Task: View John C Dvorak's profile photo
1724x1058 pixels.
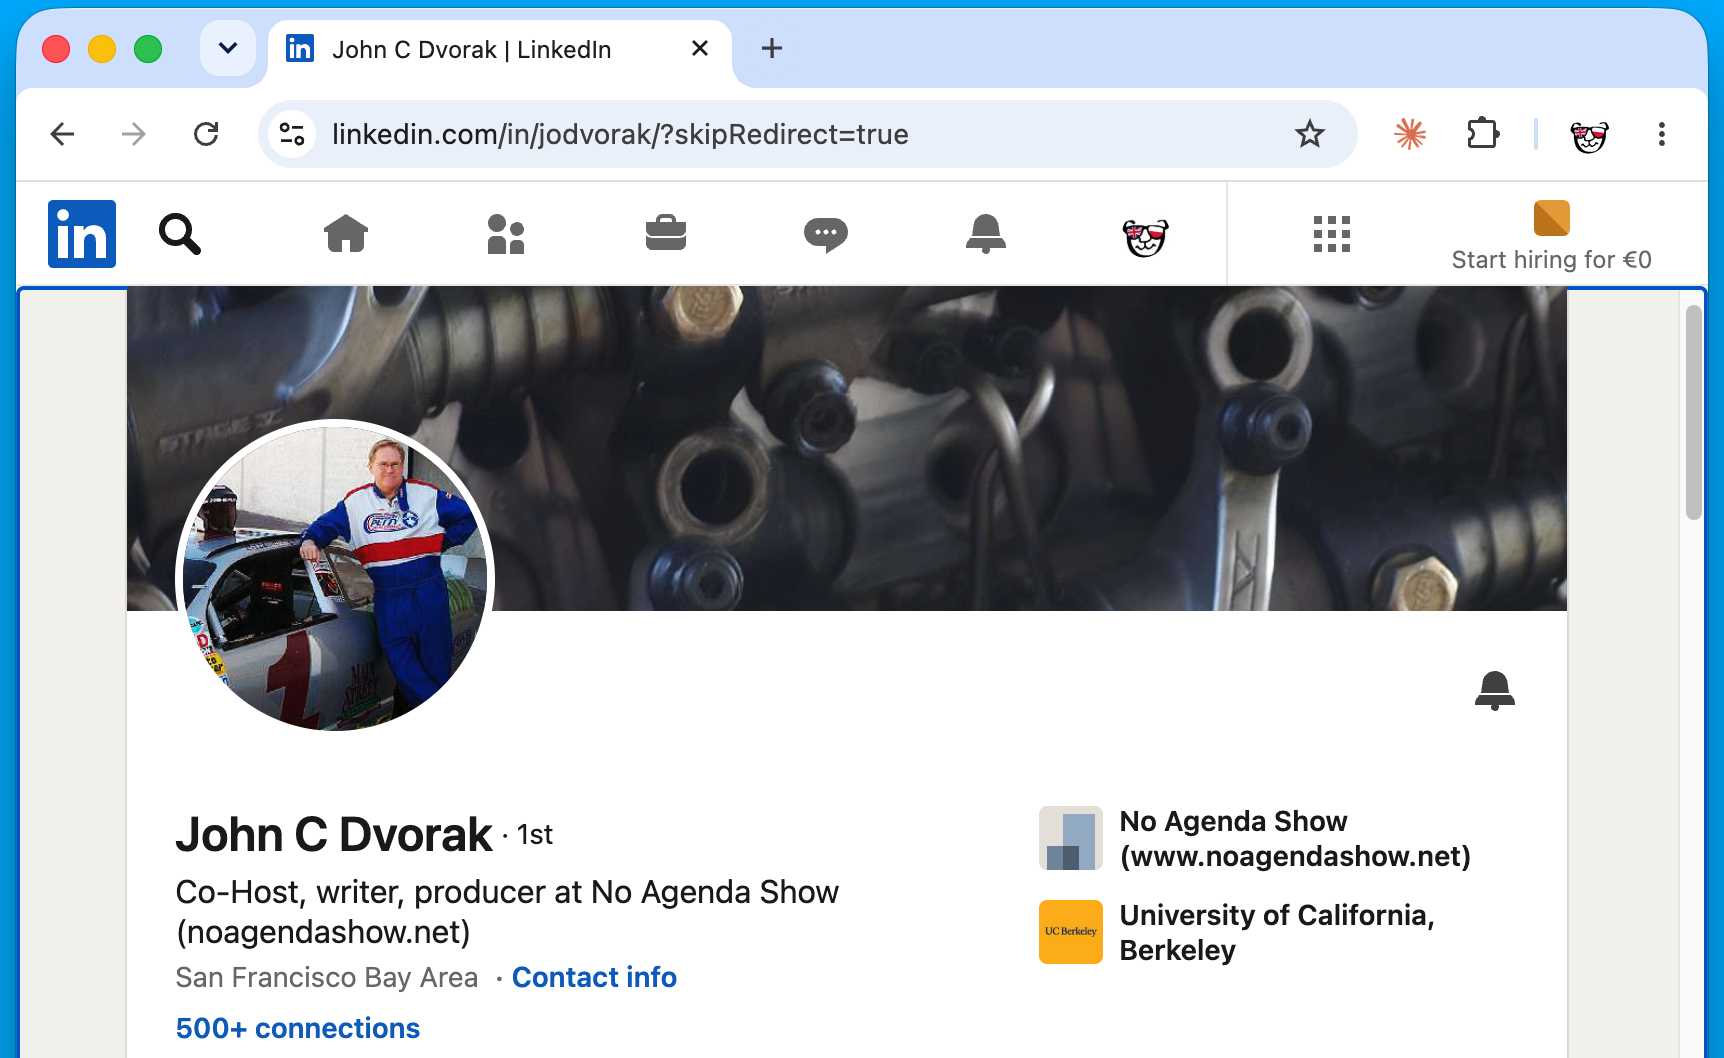Action: (x=335, y=579)
